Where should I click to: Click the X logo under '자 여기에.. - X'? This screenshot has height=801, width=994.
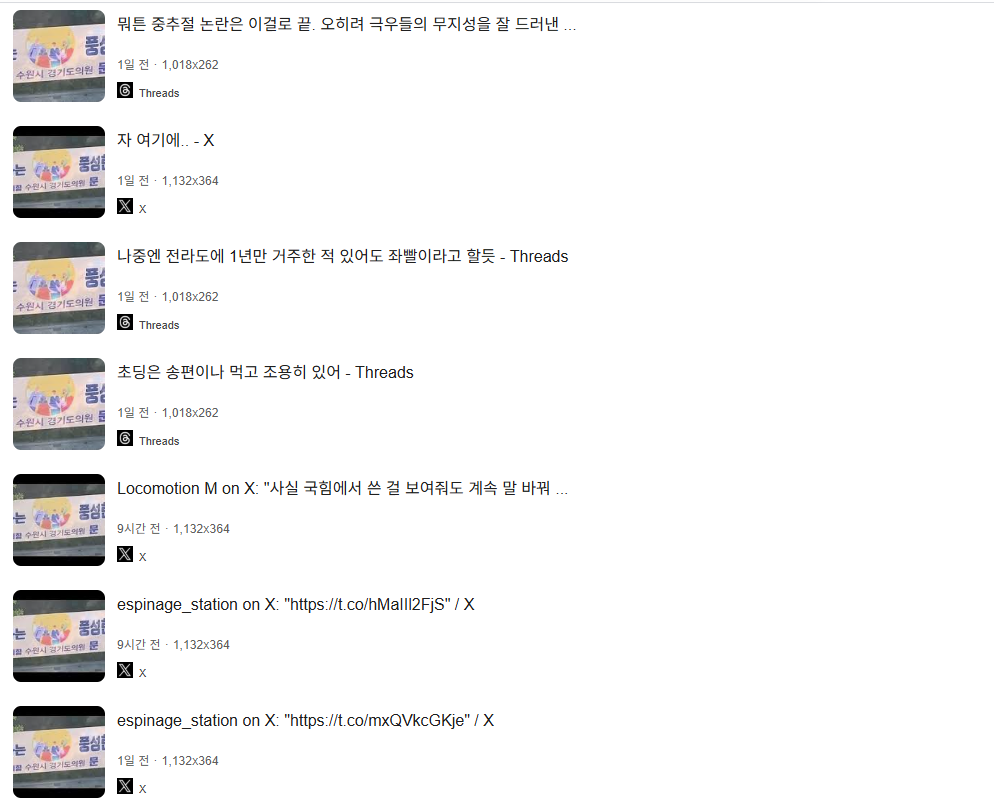(x=125, y=206)
